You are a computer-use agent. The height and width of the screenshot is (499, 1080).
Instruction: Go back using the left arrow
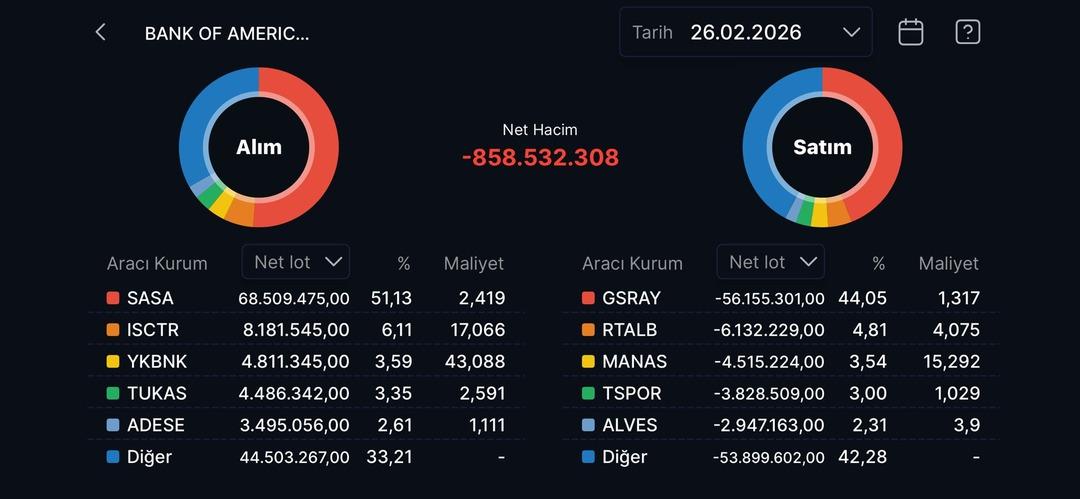100,32
